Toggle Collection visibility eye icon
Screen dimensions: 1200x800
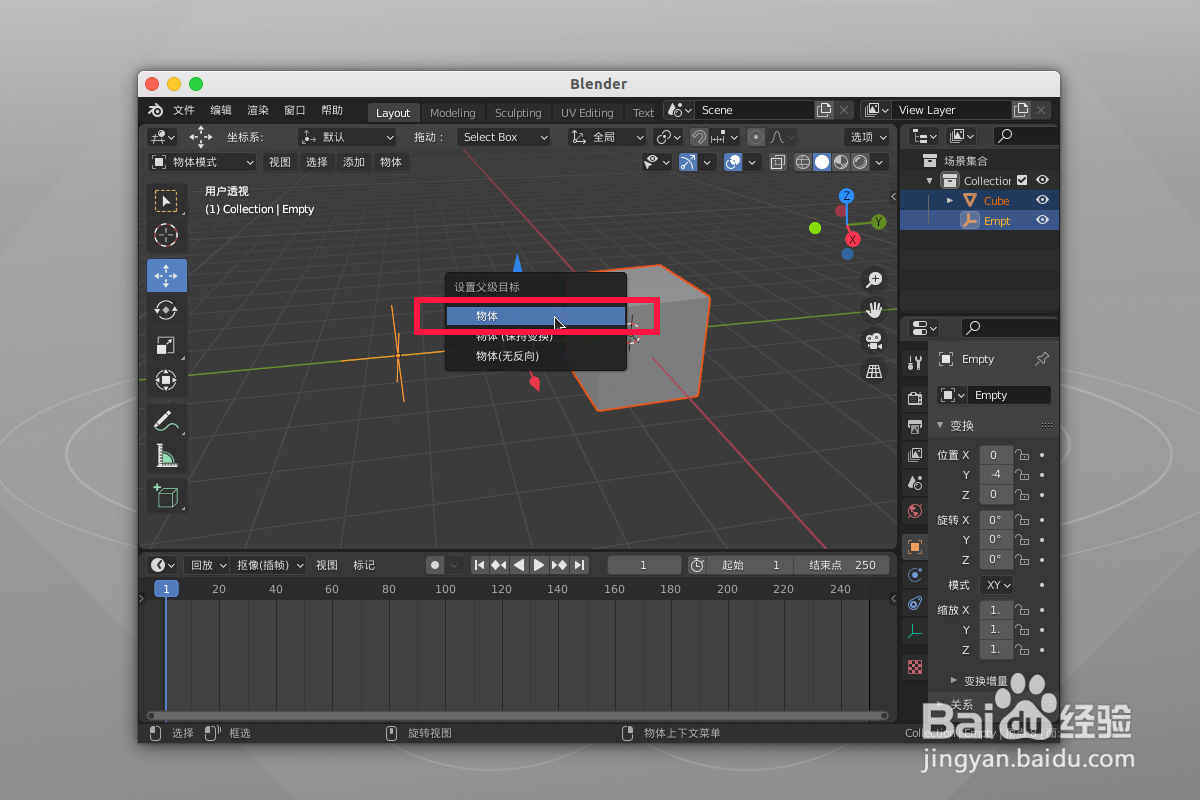[1042, 180]
